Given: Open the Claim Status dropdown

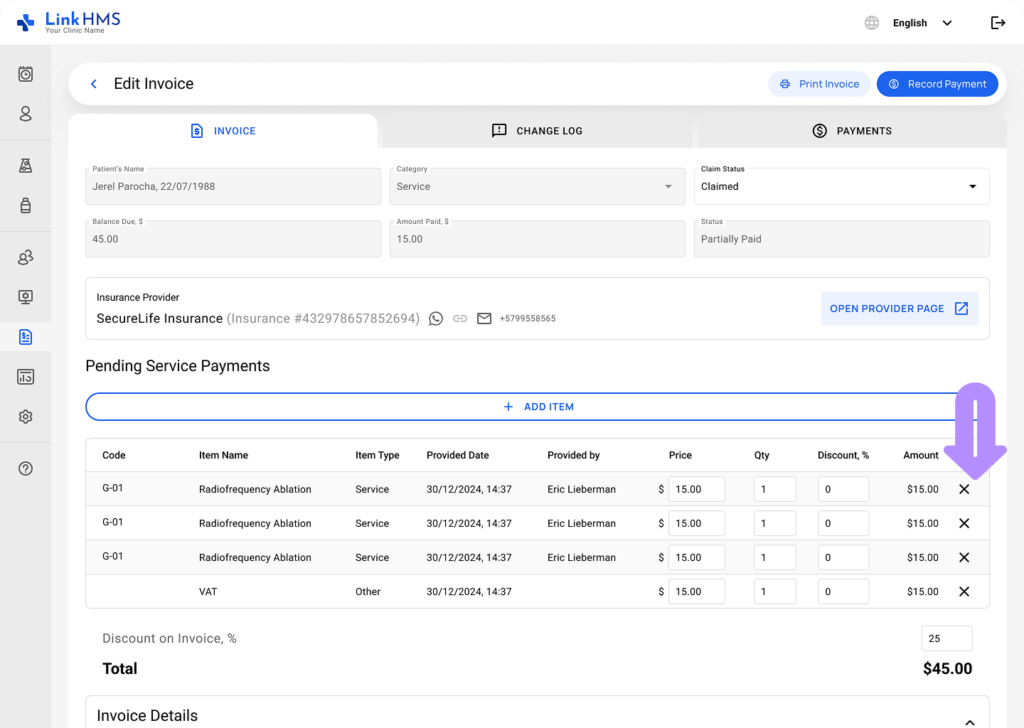Looking at the screenshot, I should 841,186.
